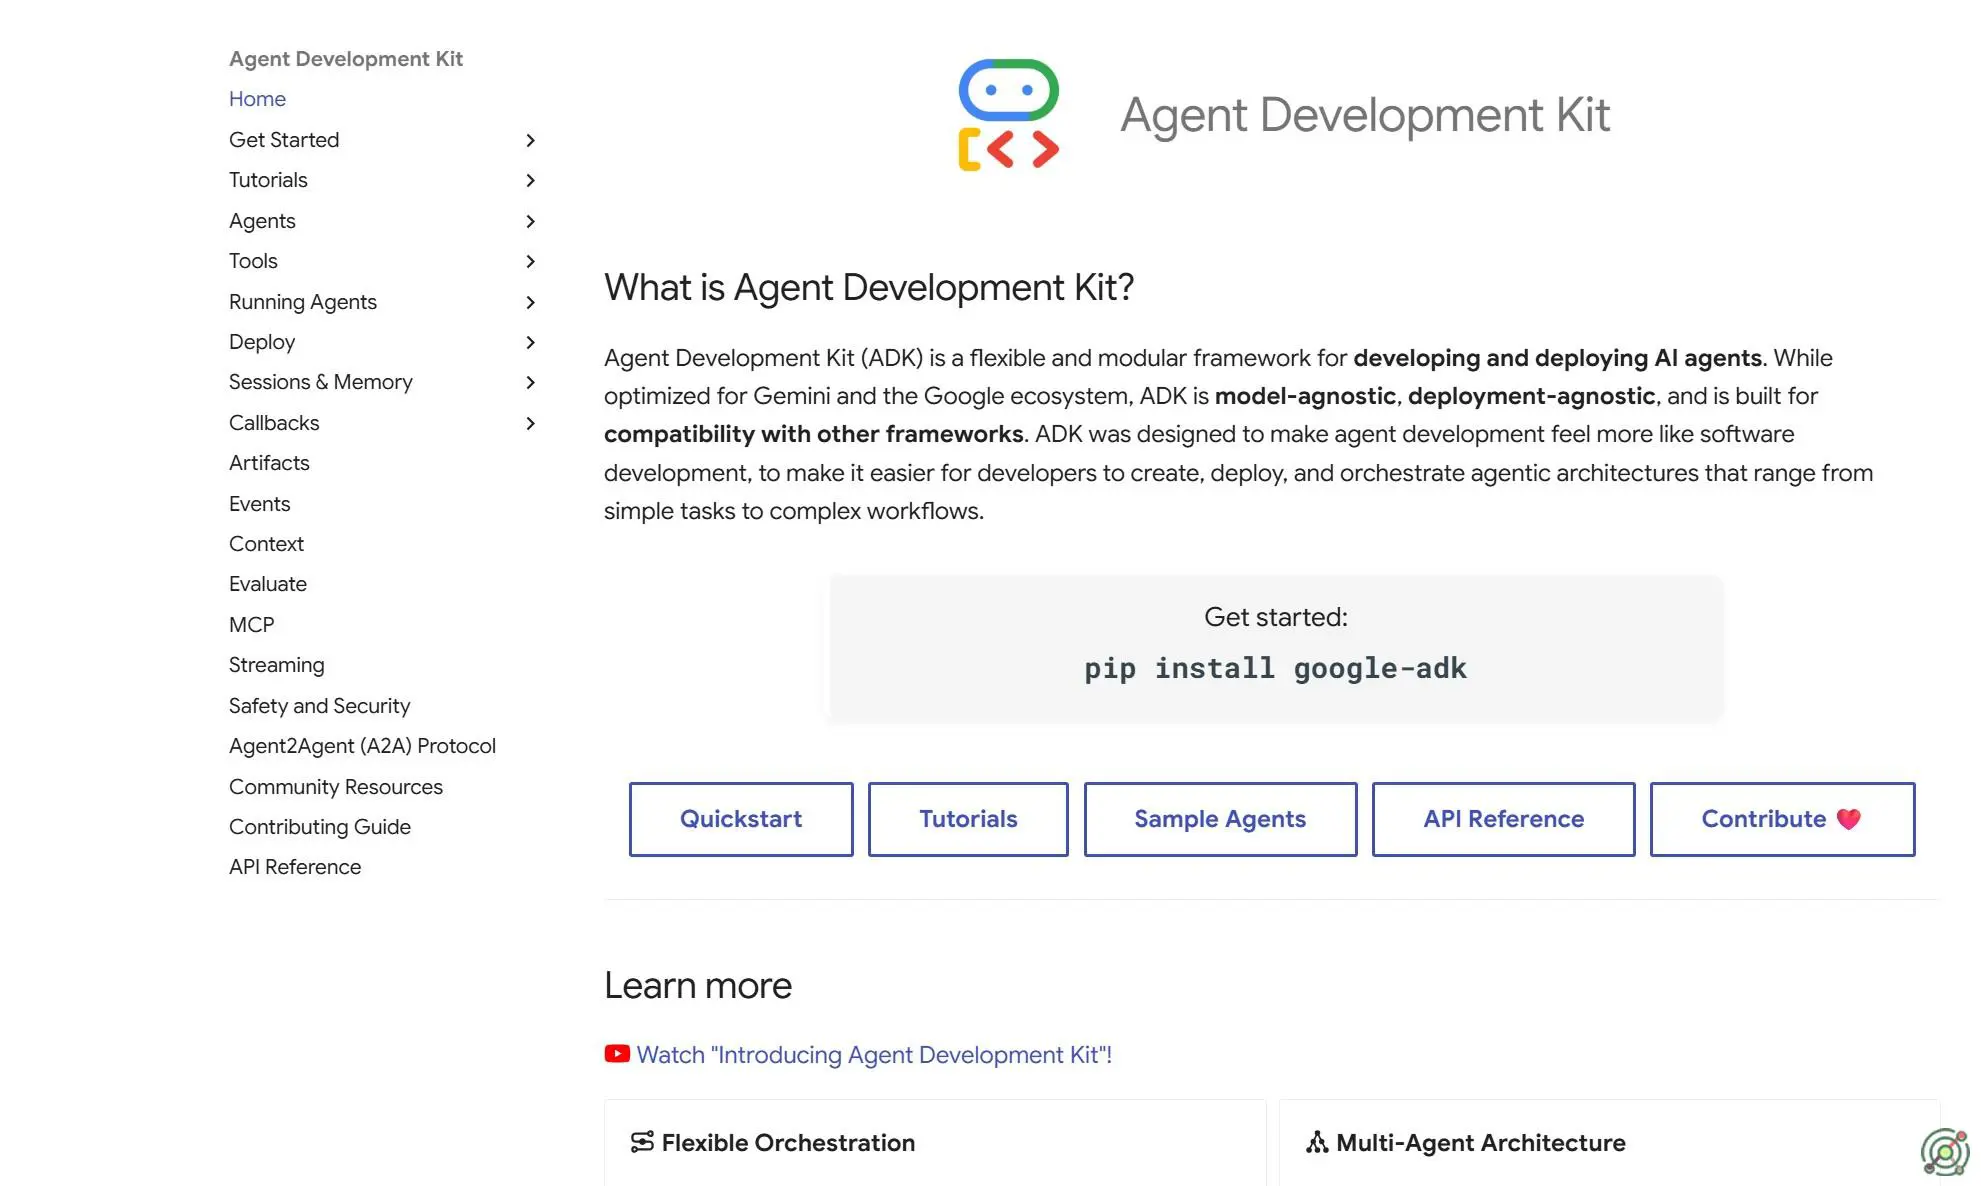The height and width of the screenshot is (1186, 1981).
Task: Click the API Reference outlined button
Action: point(1503,819)
